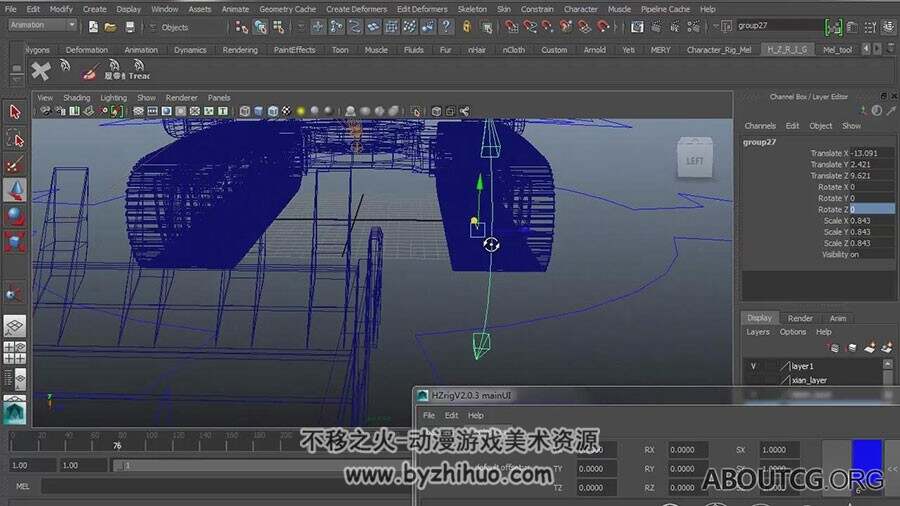900x506 pixels.
Task: Click the Select by component type icon
Action: 278,27
